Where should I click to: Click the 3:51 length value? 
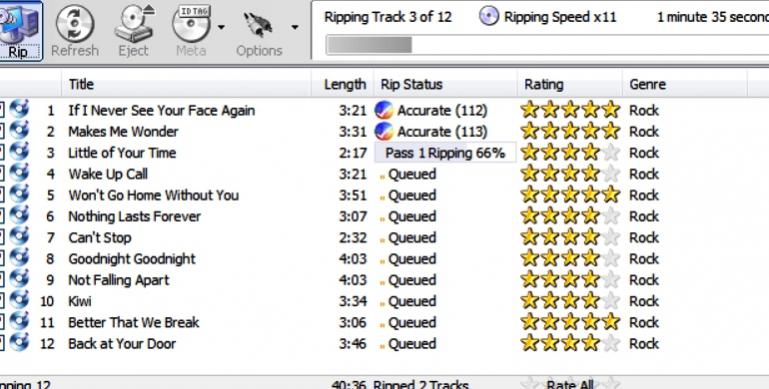(x=353, y=195)
